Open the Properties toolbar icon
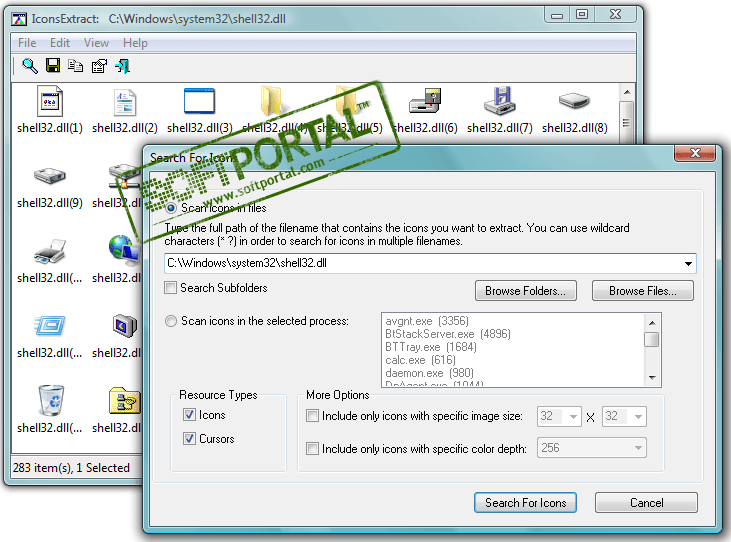 pos(99,66)
